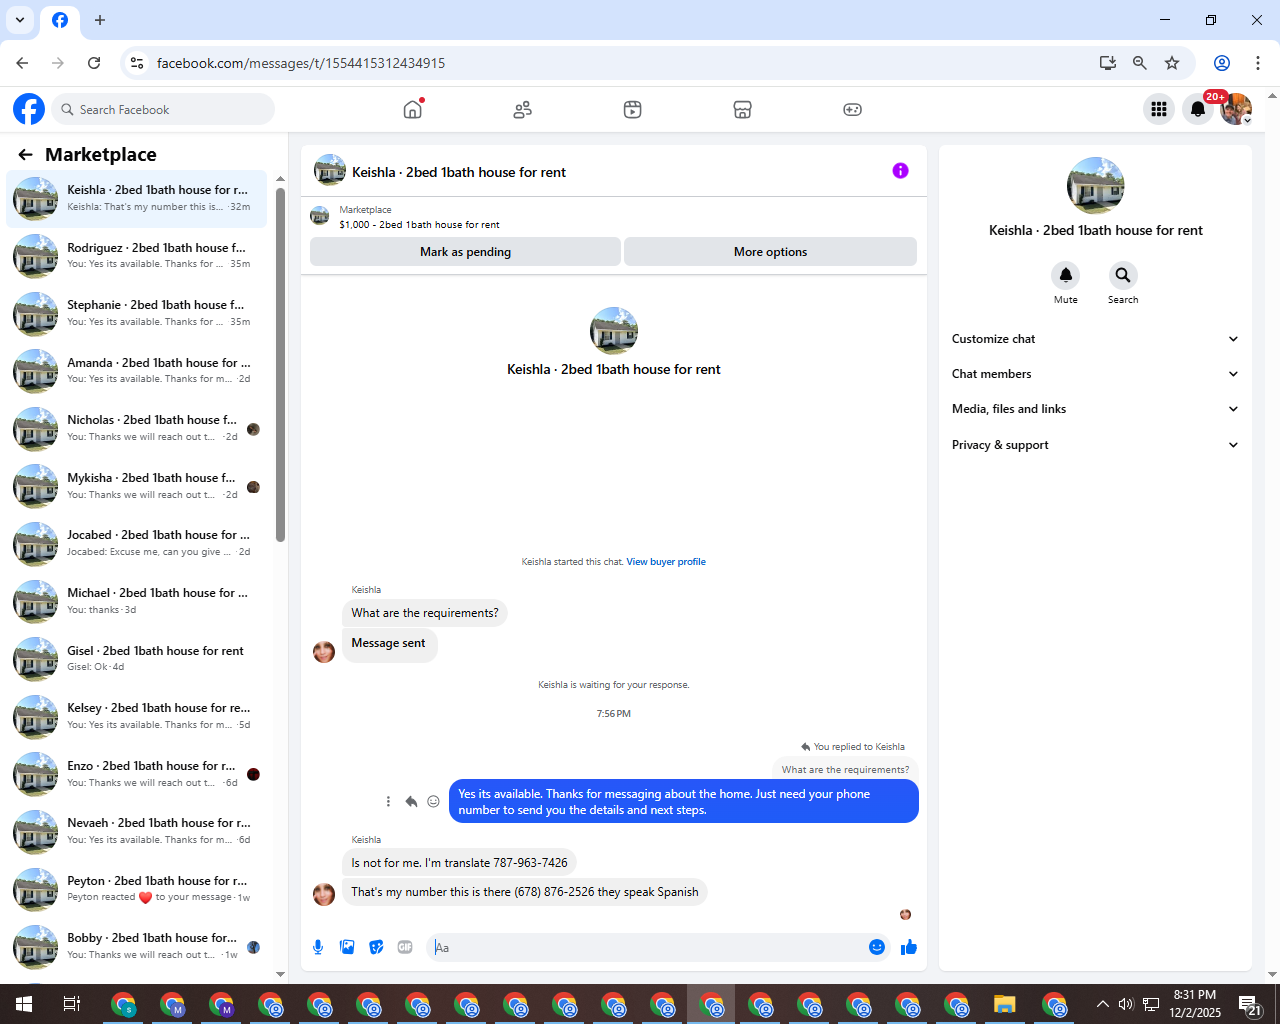Open the Friends icon in top navigation
This screenshot has height=1024, width=1280.
(x=522, y=109)
